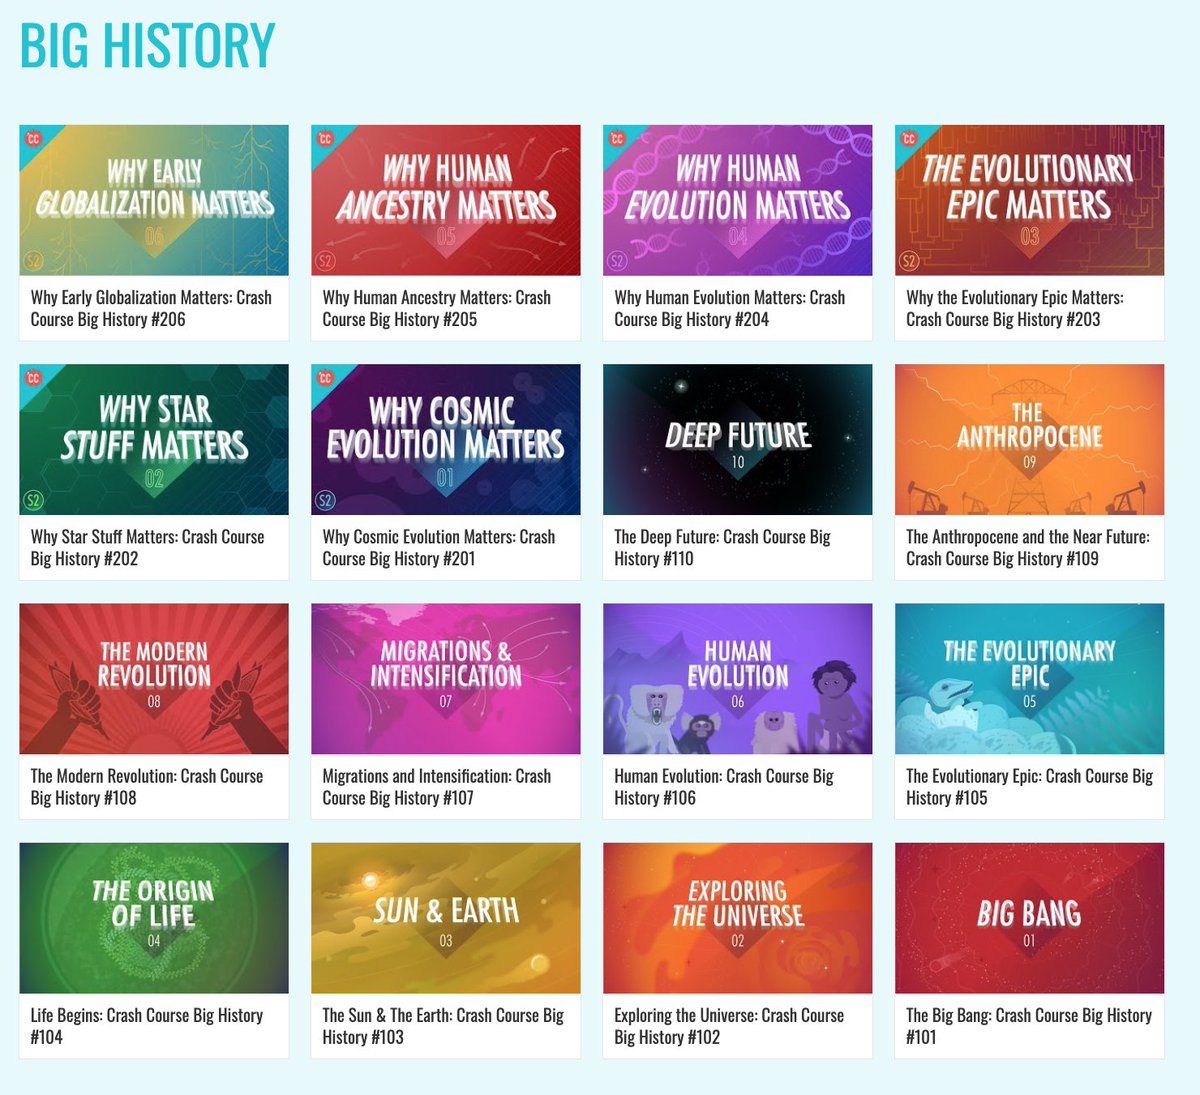Open The Evolutionary Epic Matters thumbnail

(x=1030, y=200)
